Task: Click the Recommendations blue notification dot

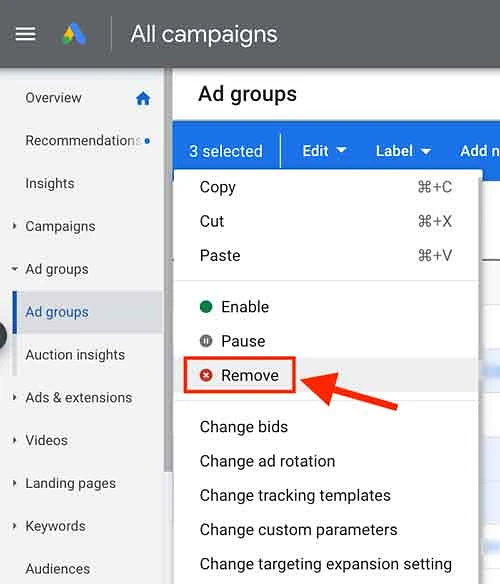Action: point(147,141)
